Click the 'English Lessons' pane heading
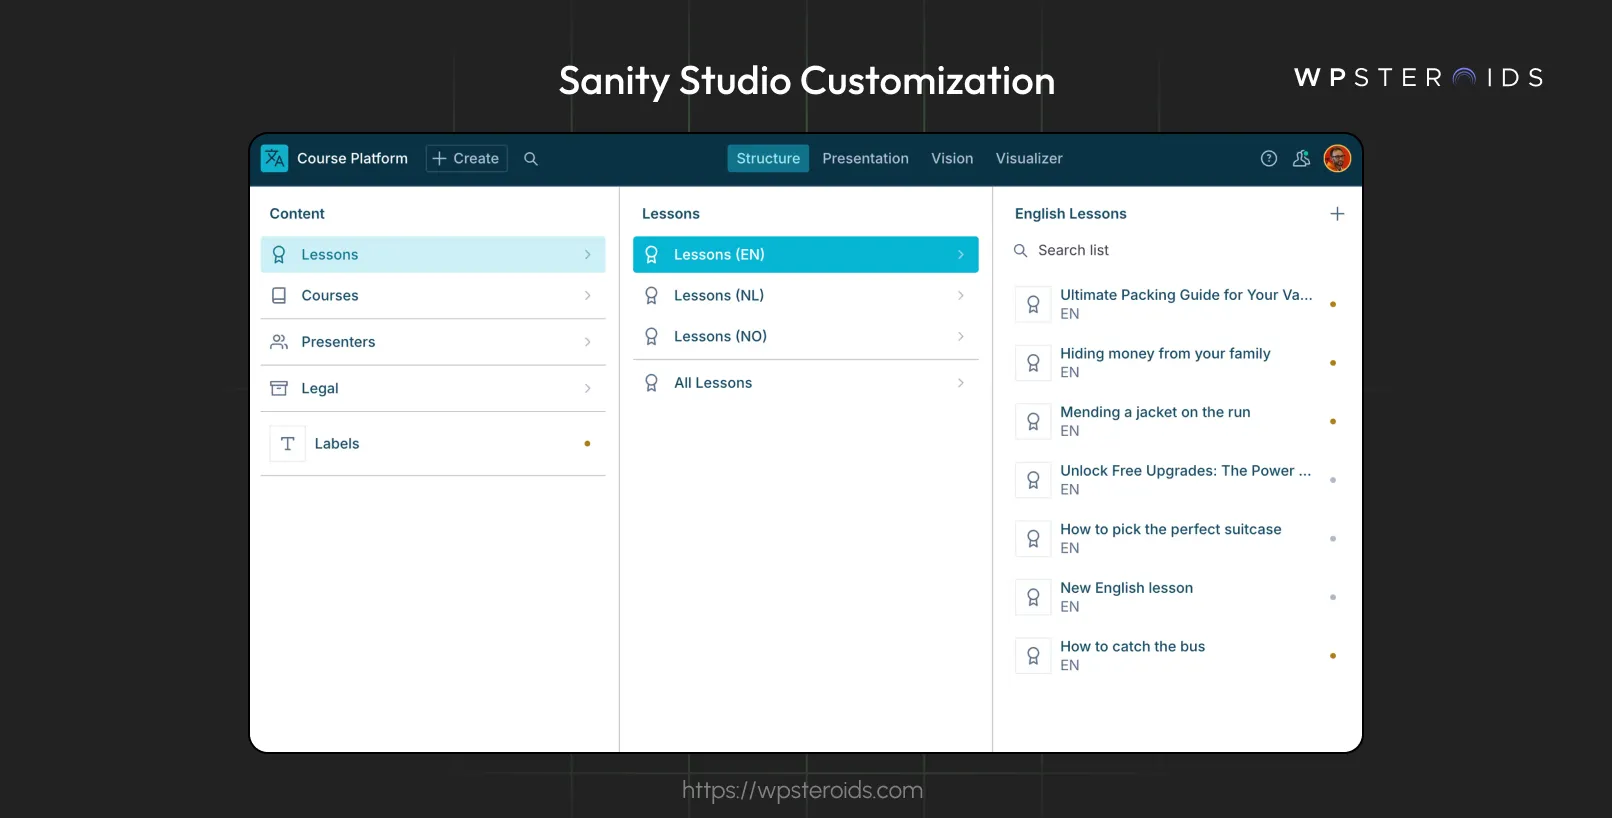The image size is (1612, 818). click(1070, 214)
